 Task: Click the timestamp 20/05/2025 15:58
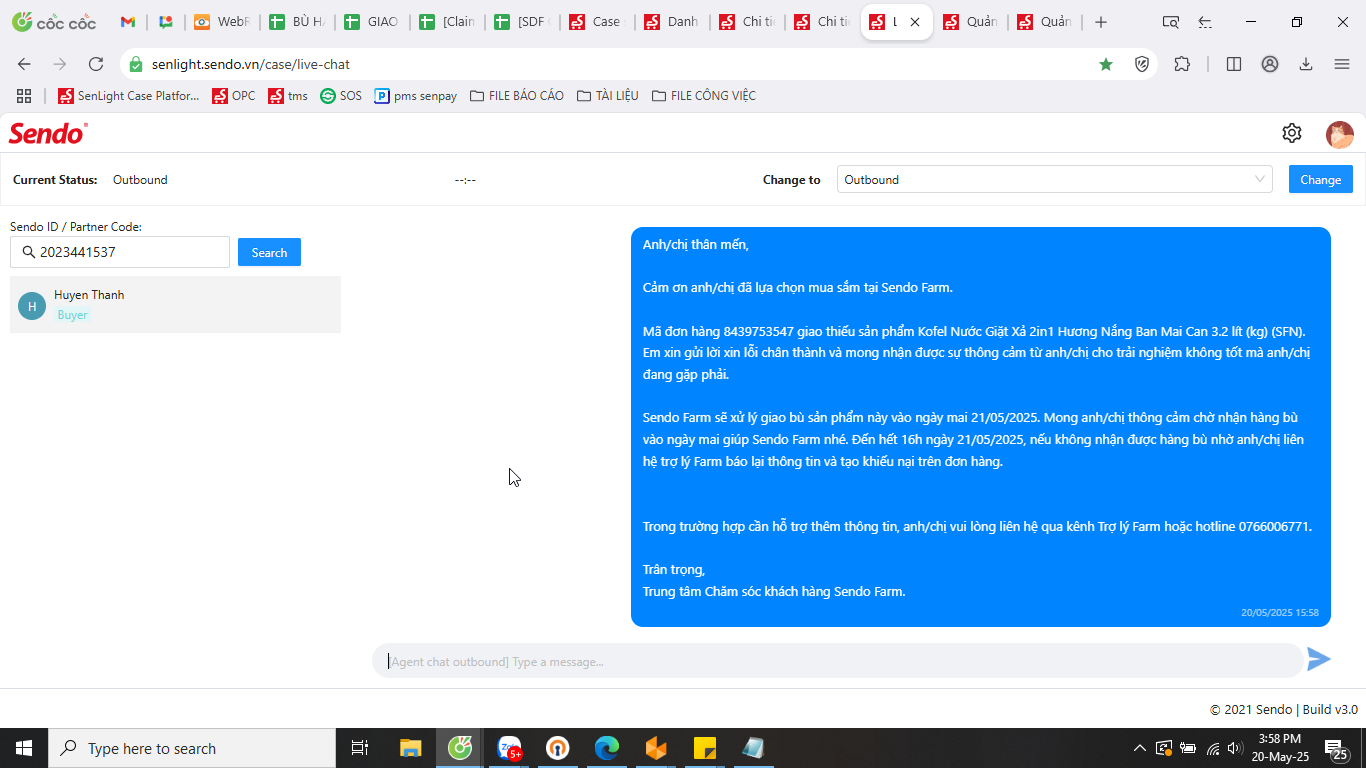[1280, 613]
